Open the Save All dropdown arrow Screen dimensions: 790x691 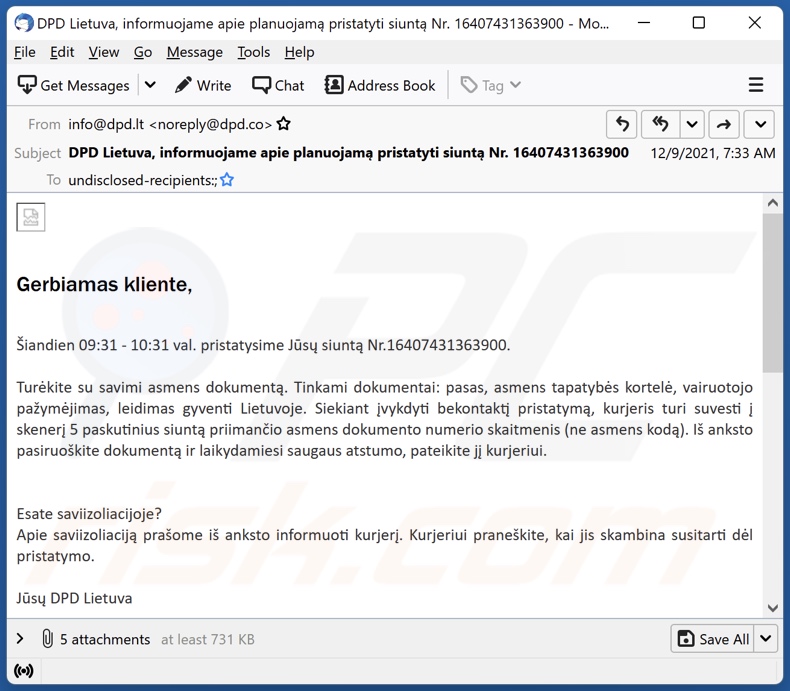click(766, 639)
